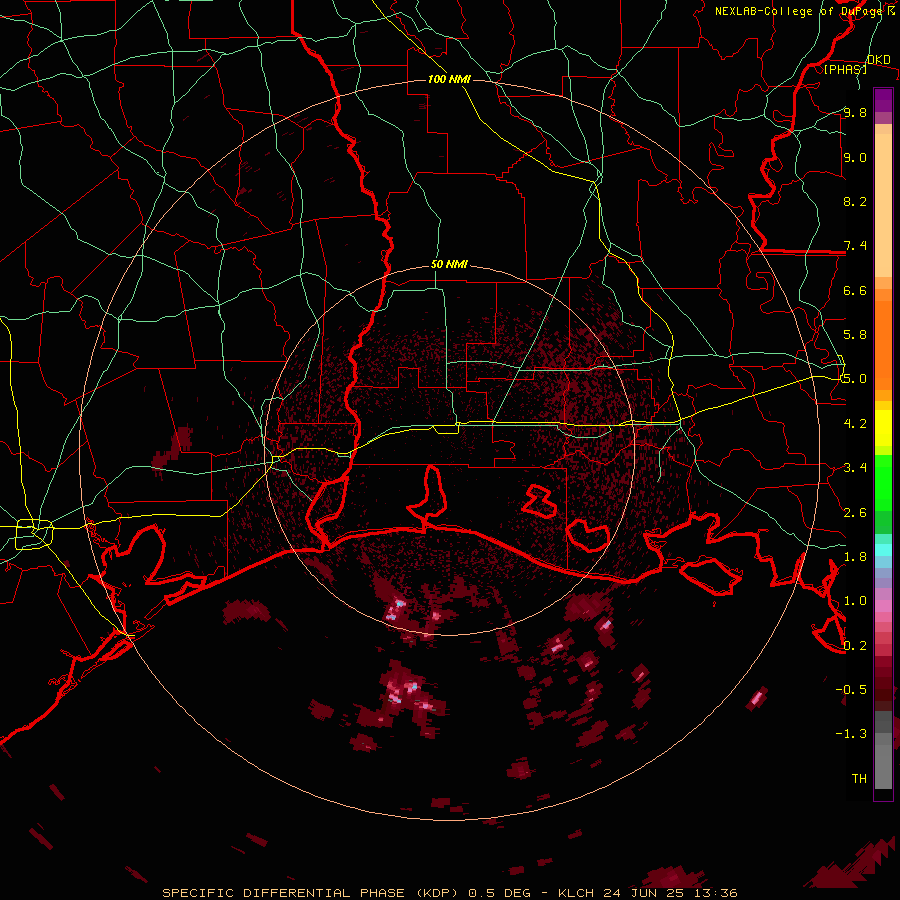This screenshot has width=900, height=900.
Task: Click the 7.4 scale value
Action: click(x=855, y=246)
